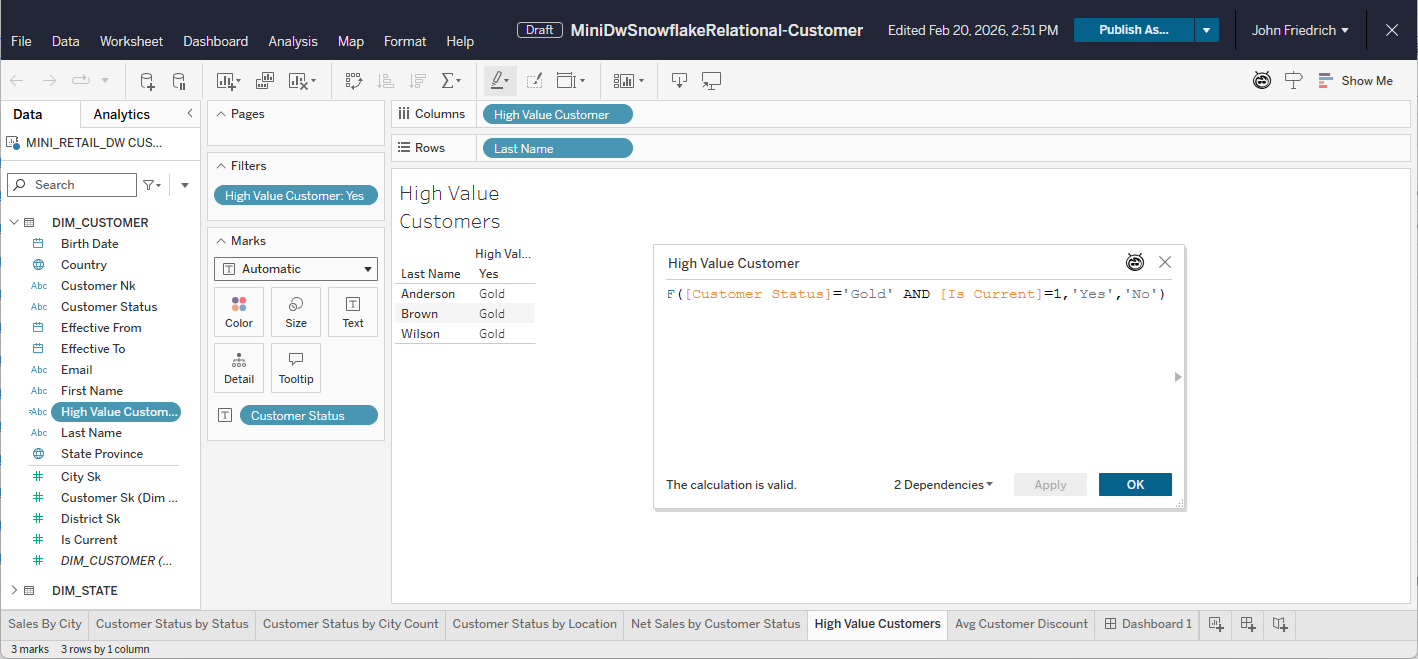1418x659 pixels.
Task: Switch to the Avg Customer Discount sheet tab
Action: pyautogui.click(x=1021, y=624)
